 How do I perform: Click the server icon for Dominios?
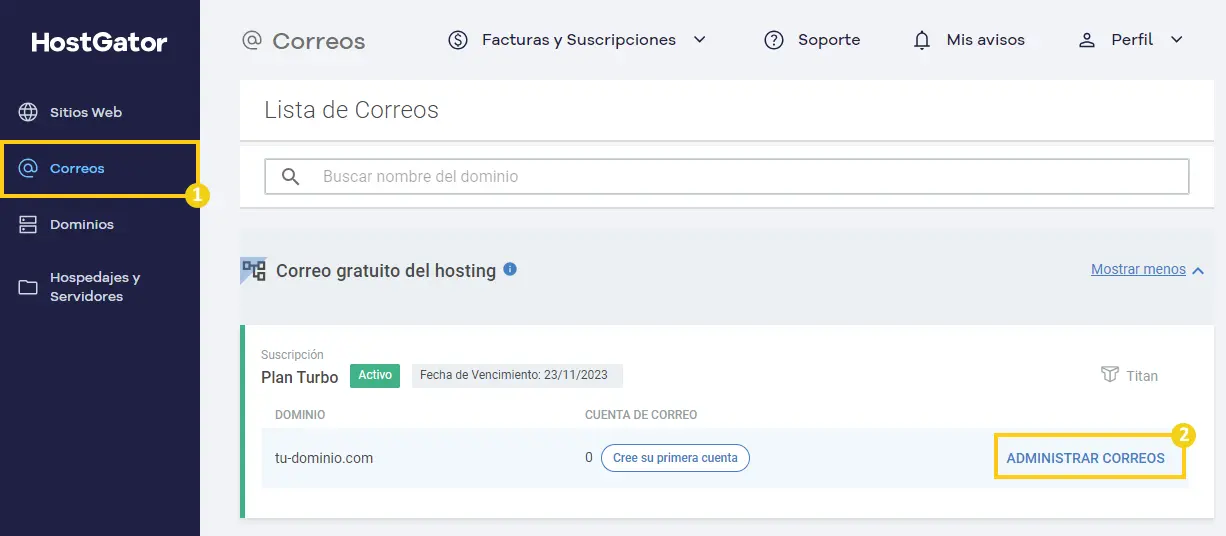click(x=29, y=224)
